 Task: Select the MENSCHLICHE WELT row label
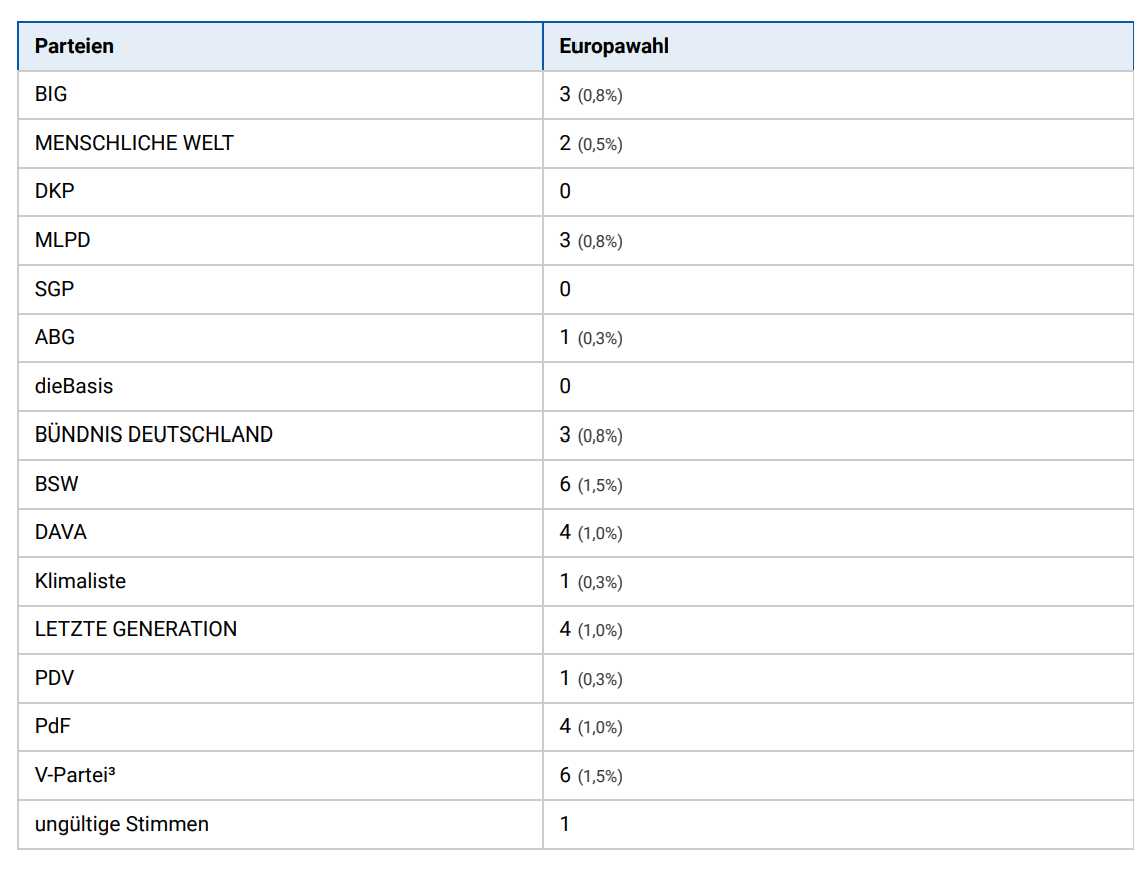pos(134,143)
